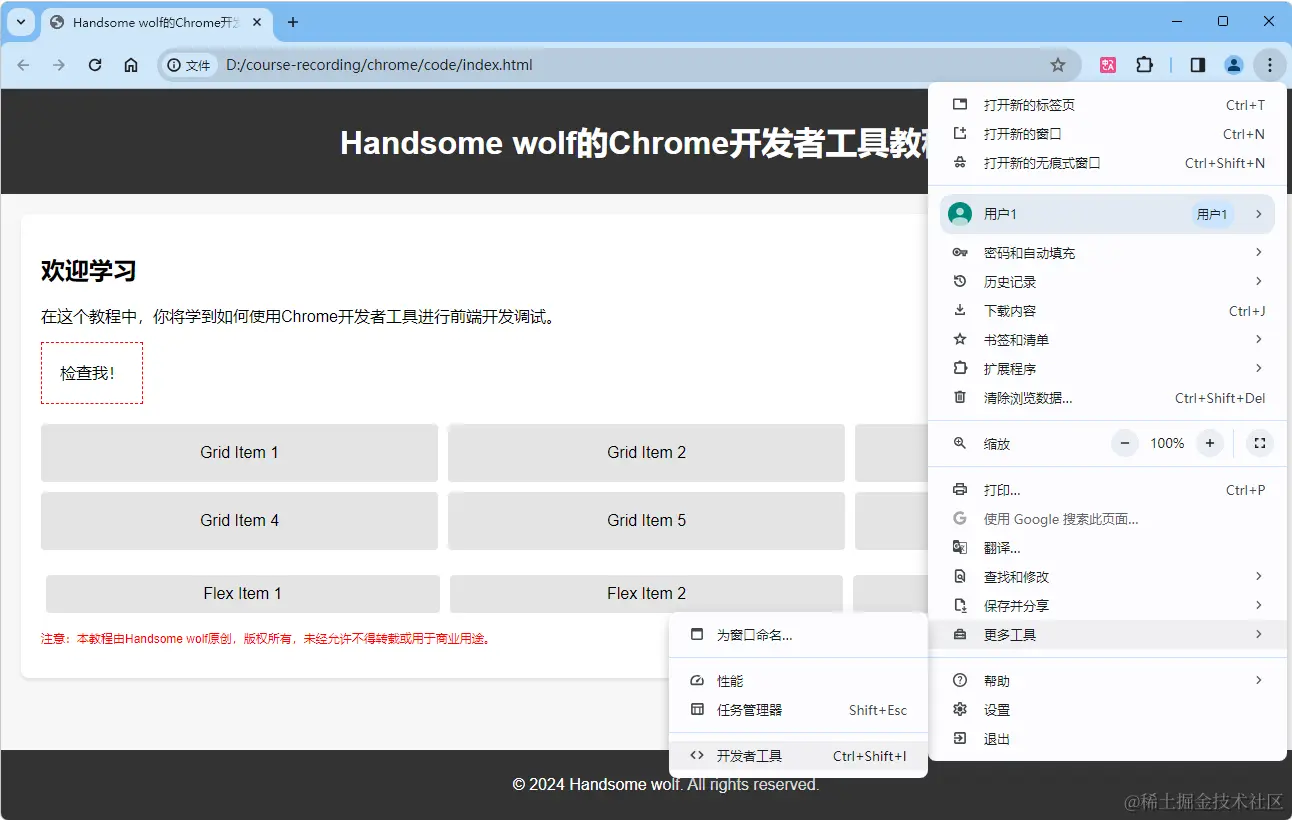Bookmark this page with the star icon
Image resolution: width=1292 pixels, height=820 pixels.
(x=1058, y=65)
